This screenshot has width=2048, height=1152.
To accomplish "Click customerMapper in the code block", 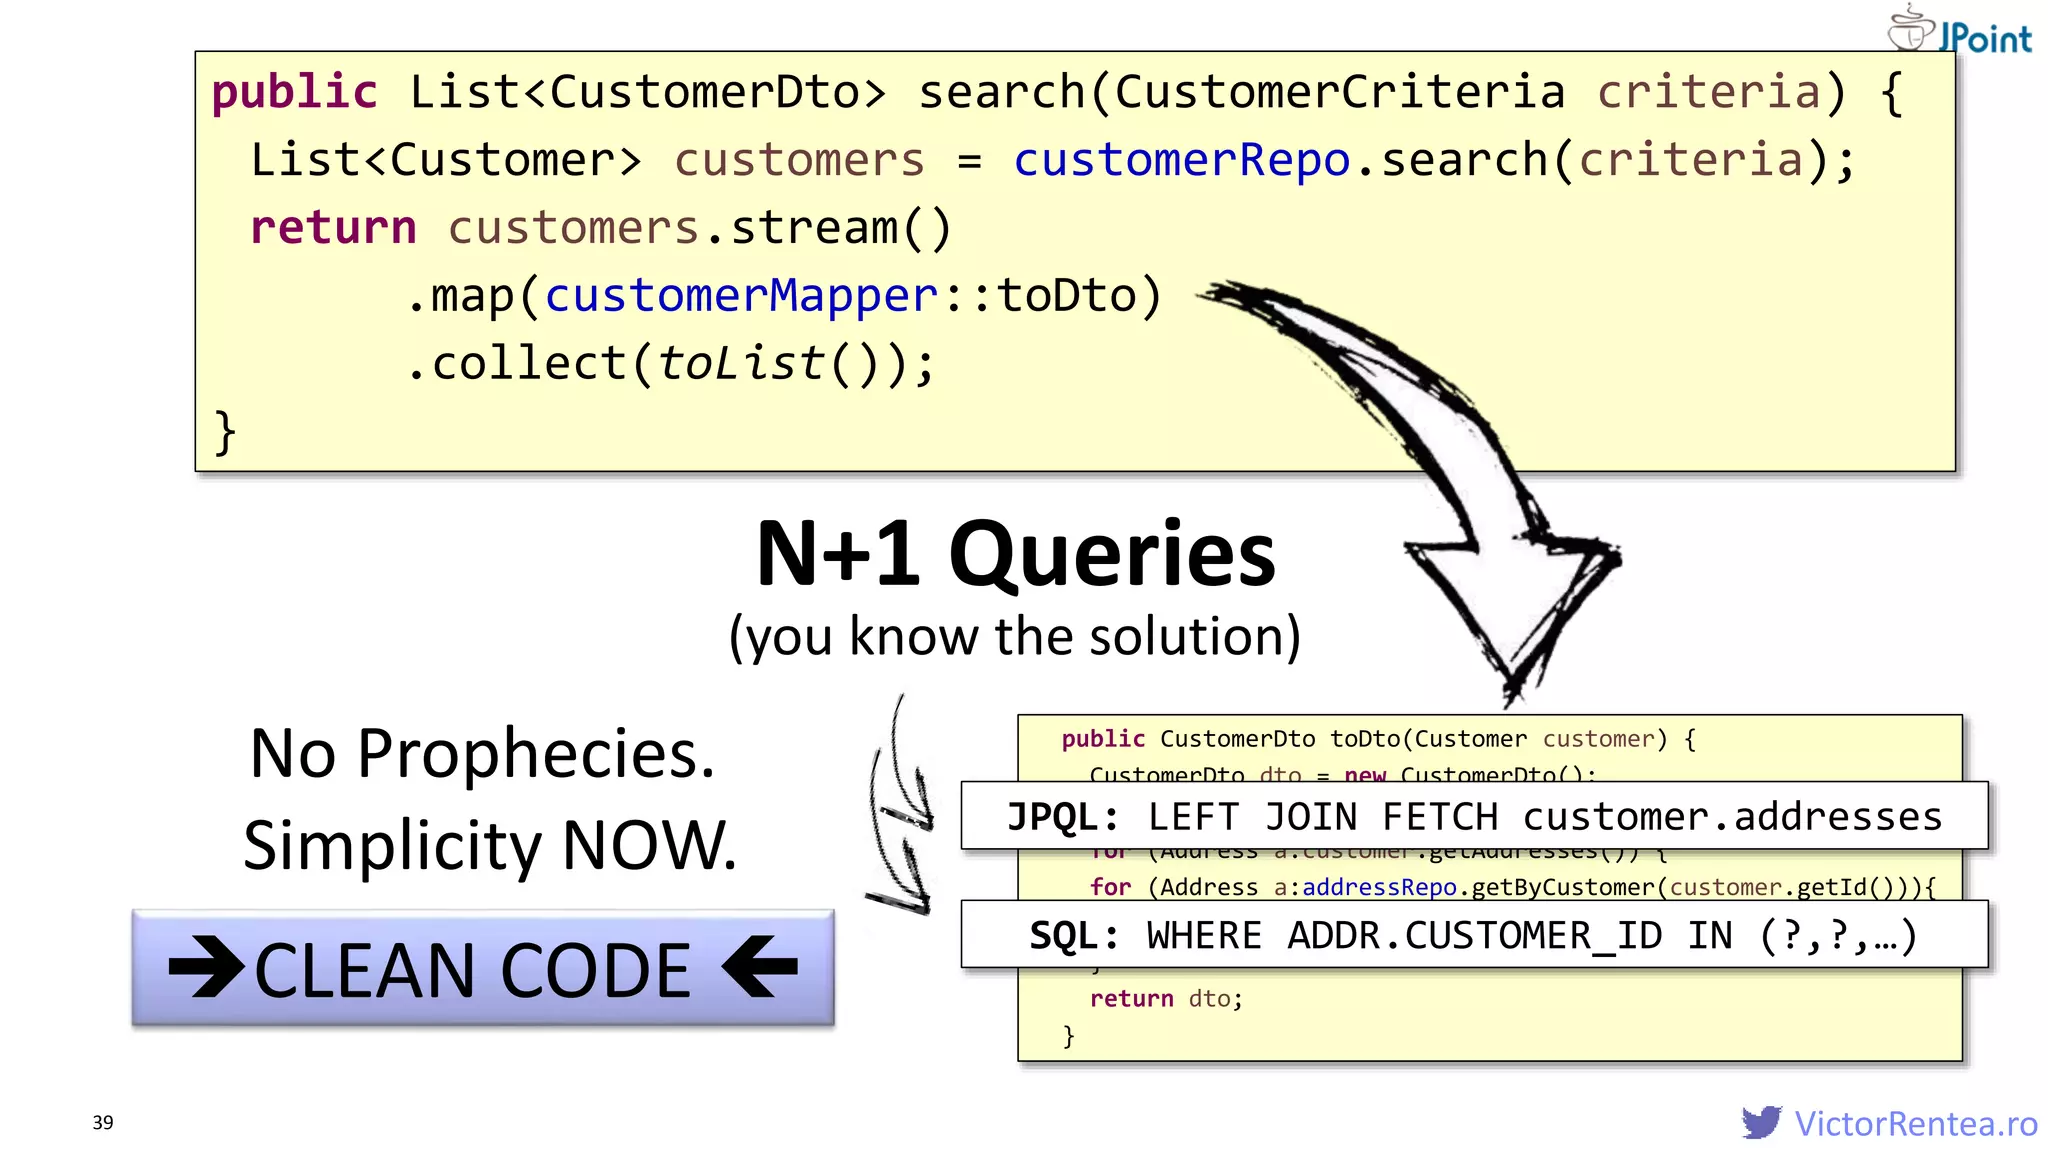I will pos(741,296).
